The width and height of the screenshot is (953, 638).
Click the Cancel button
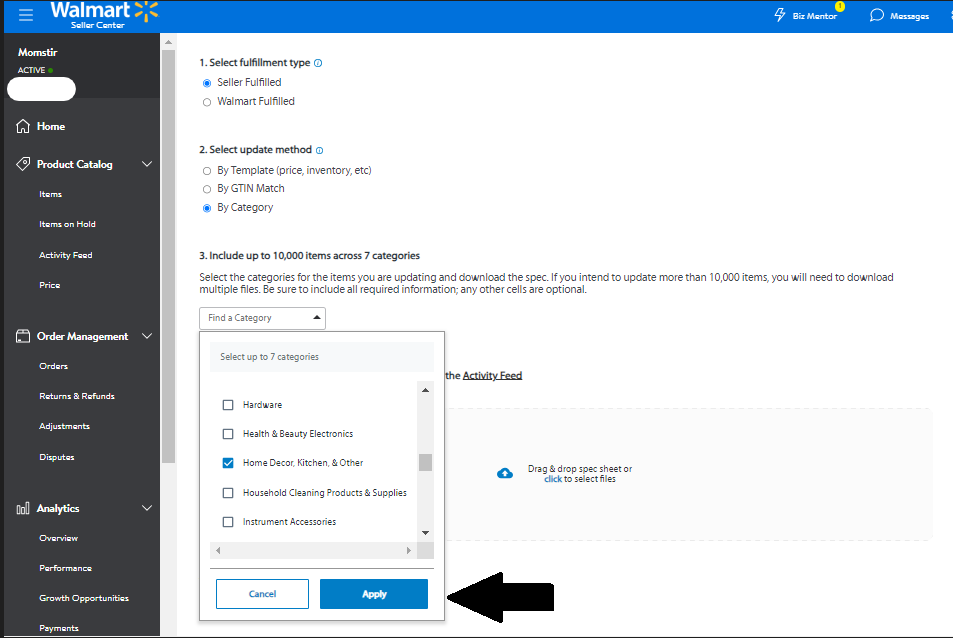click(262, 594)
